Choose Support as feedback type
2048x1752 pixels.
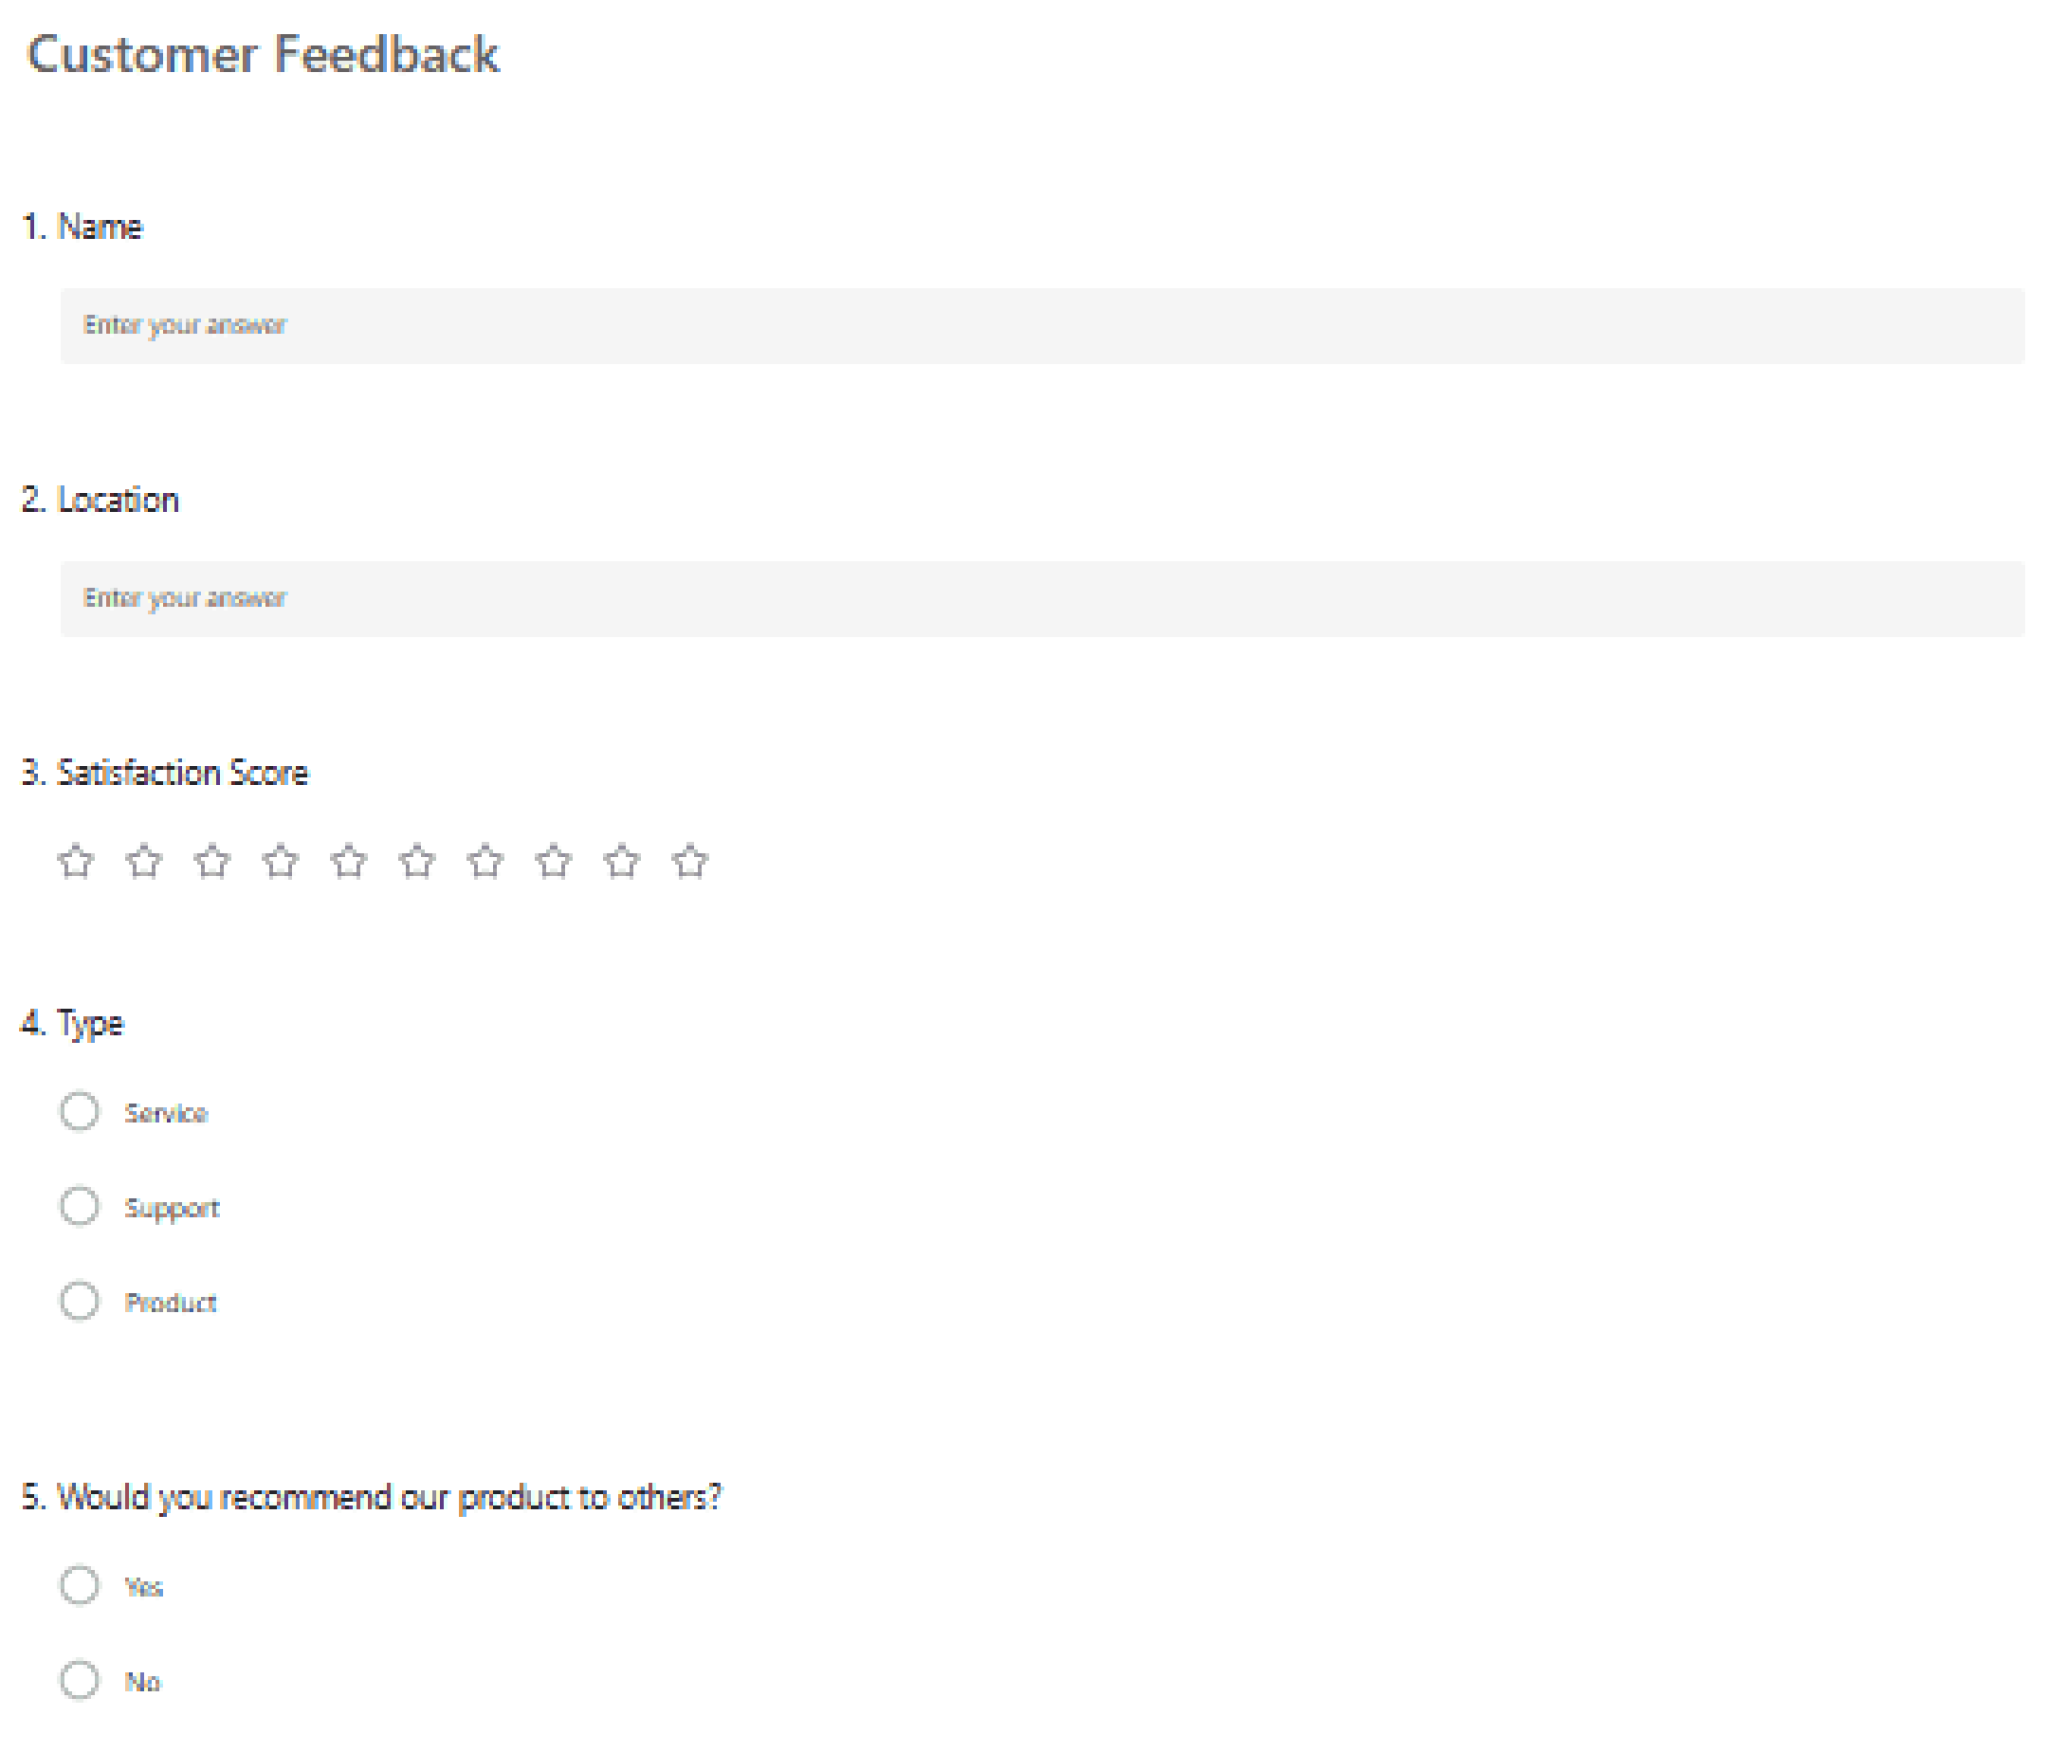(x=80, y=1206)
